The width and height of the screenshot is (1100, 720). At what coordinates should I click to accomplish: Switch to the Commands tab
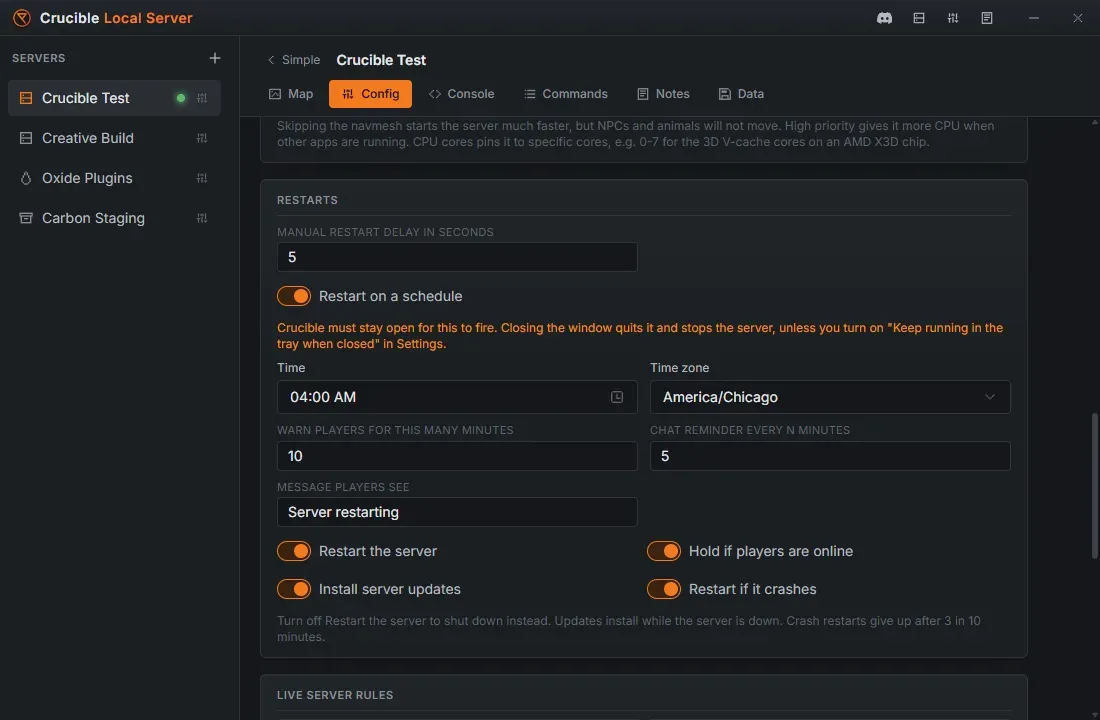click(x=565, y=94)
